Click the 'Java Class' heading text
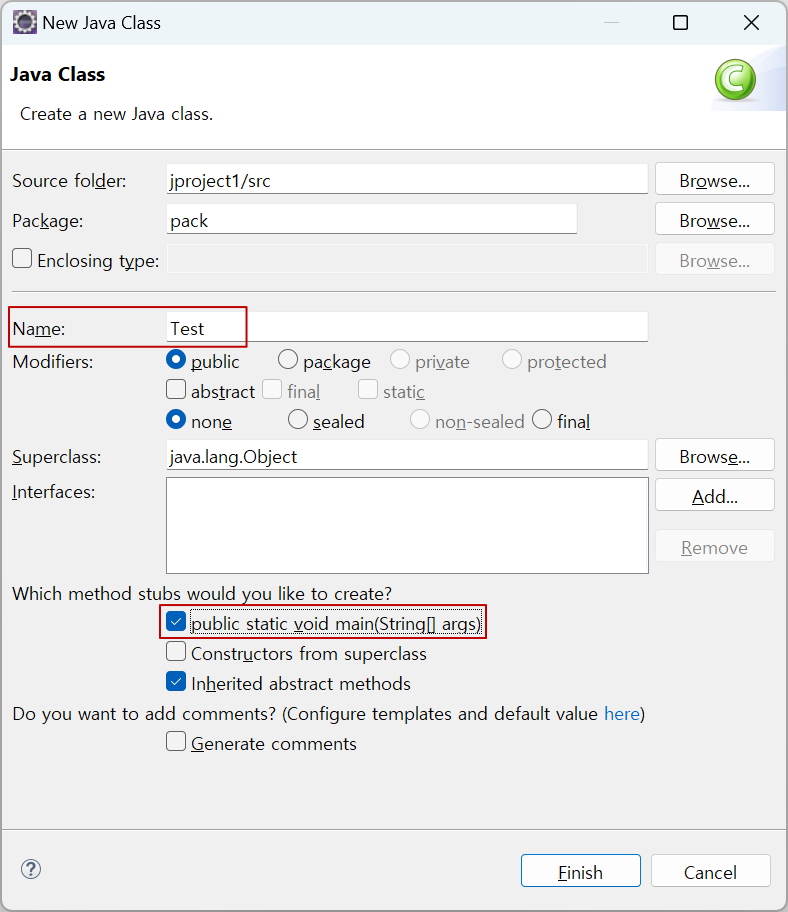The image size is (788, 912). (x=58, y=74)
